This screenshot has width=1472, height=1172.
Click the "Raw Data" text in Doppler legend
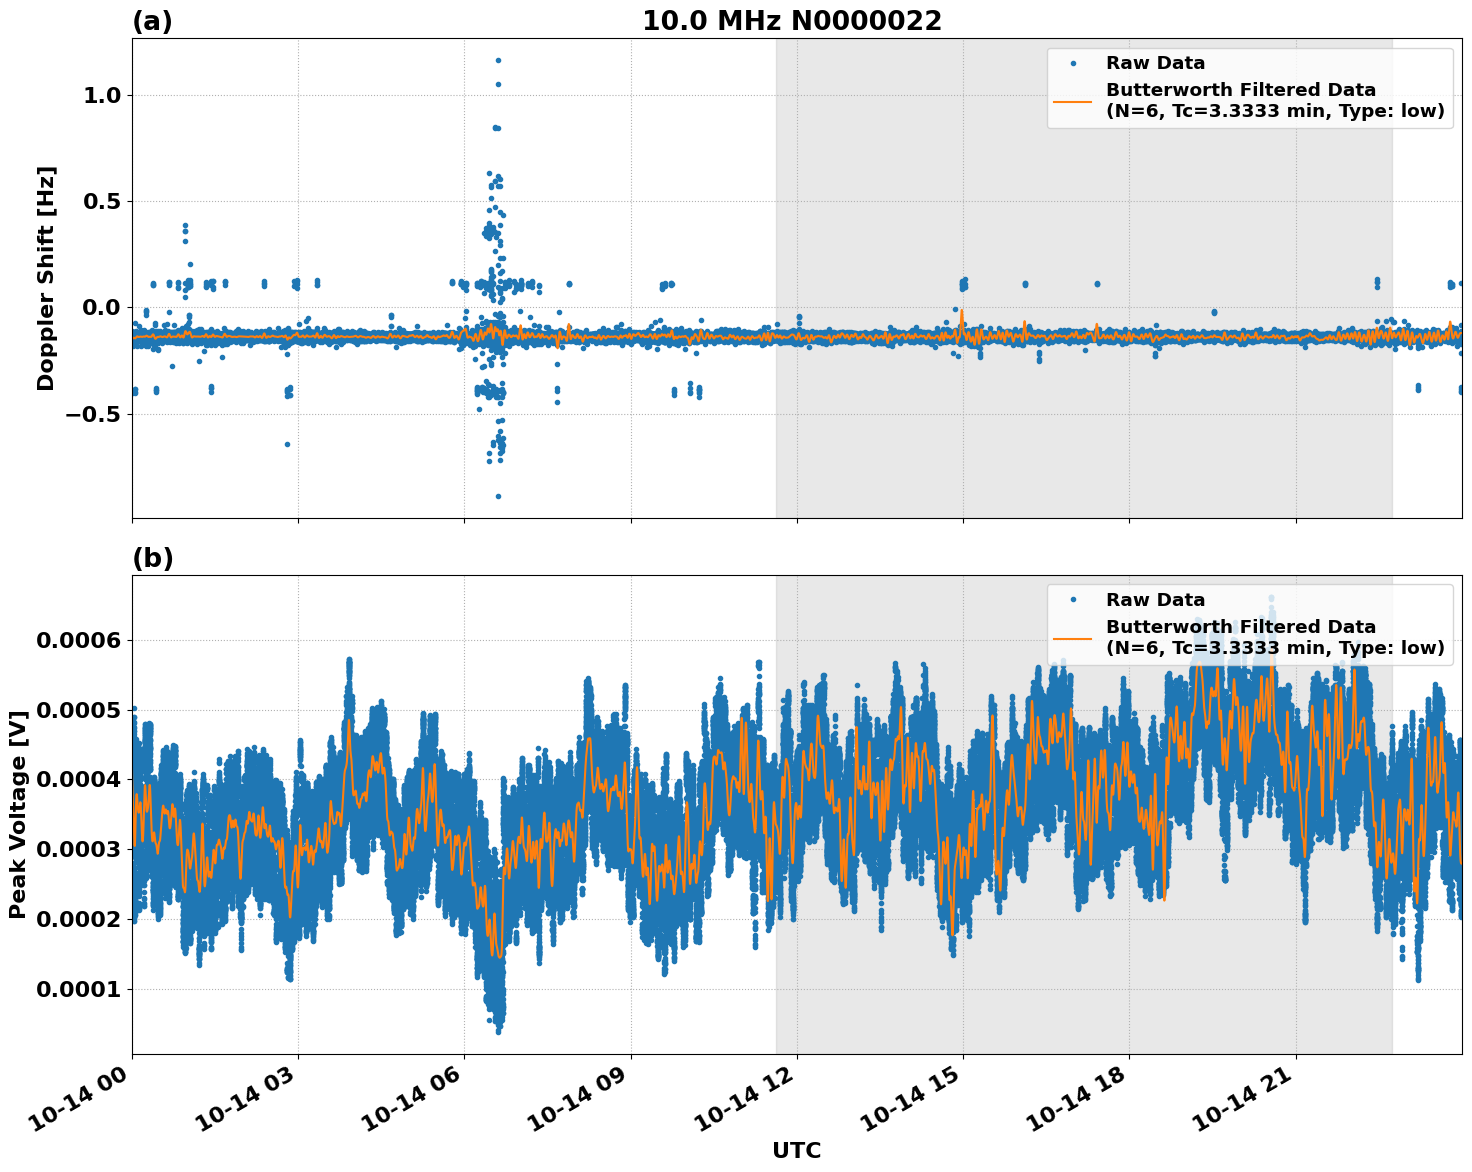(x=1155, y=63)
